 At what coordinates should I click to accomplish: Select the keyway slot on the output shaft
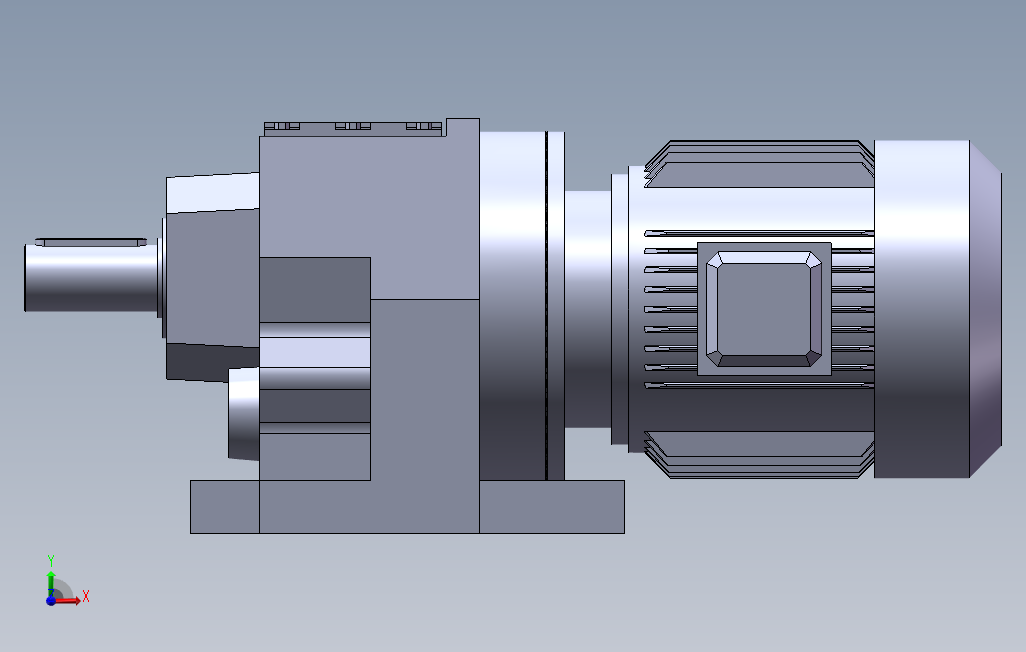(91, 242)
